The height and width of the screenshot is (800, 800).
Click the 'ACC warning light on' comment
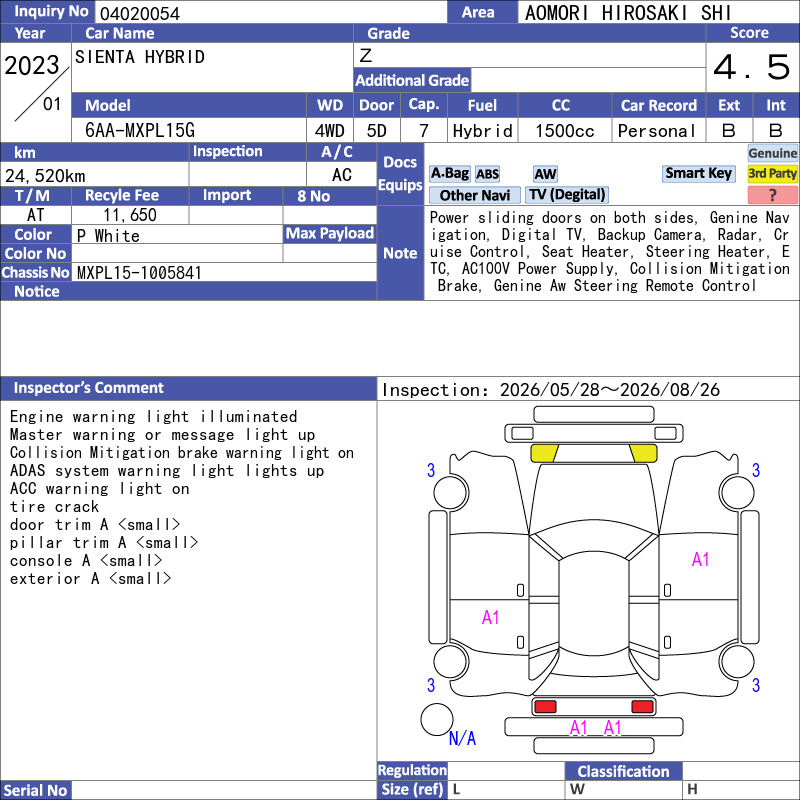pyautogui.click(x=99, y=489)
